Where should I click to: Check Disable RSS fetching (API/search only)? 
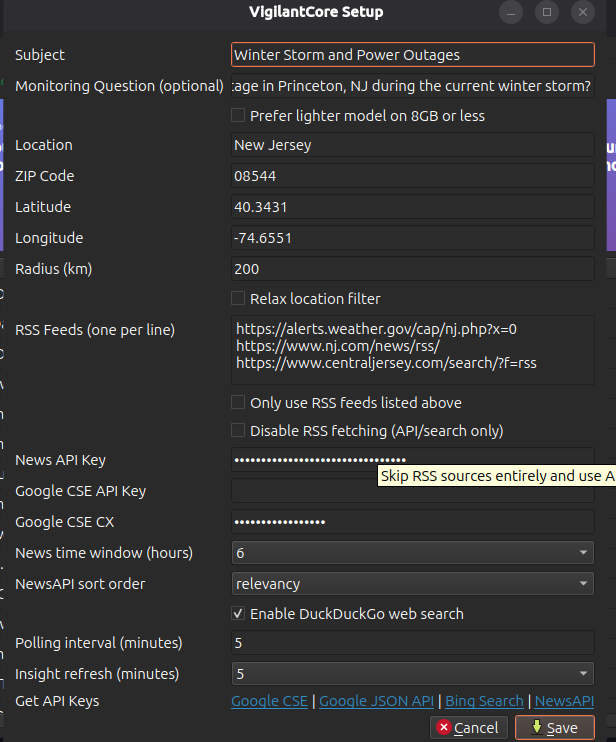click(238, 431)
